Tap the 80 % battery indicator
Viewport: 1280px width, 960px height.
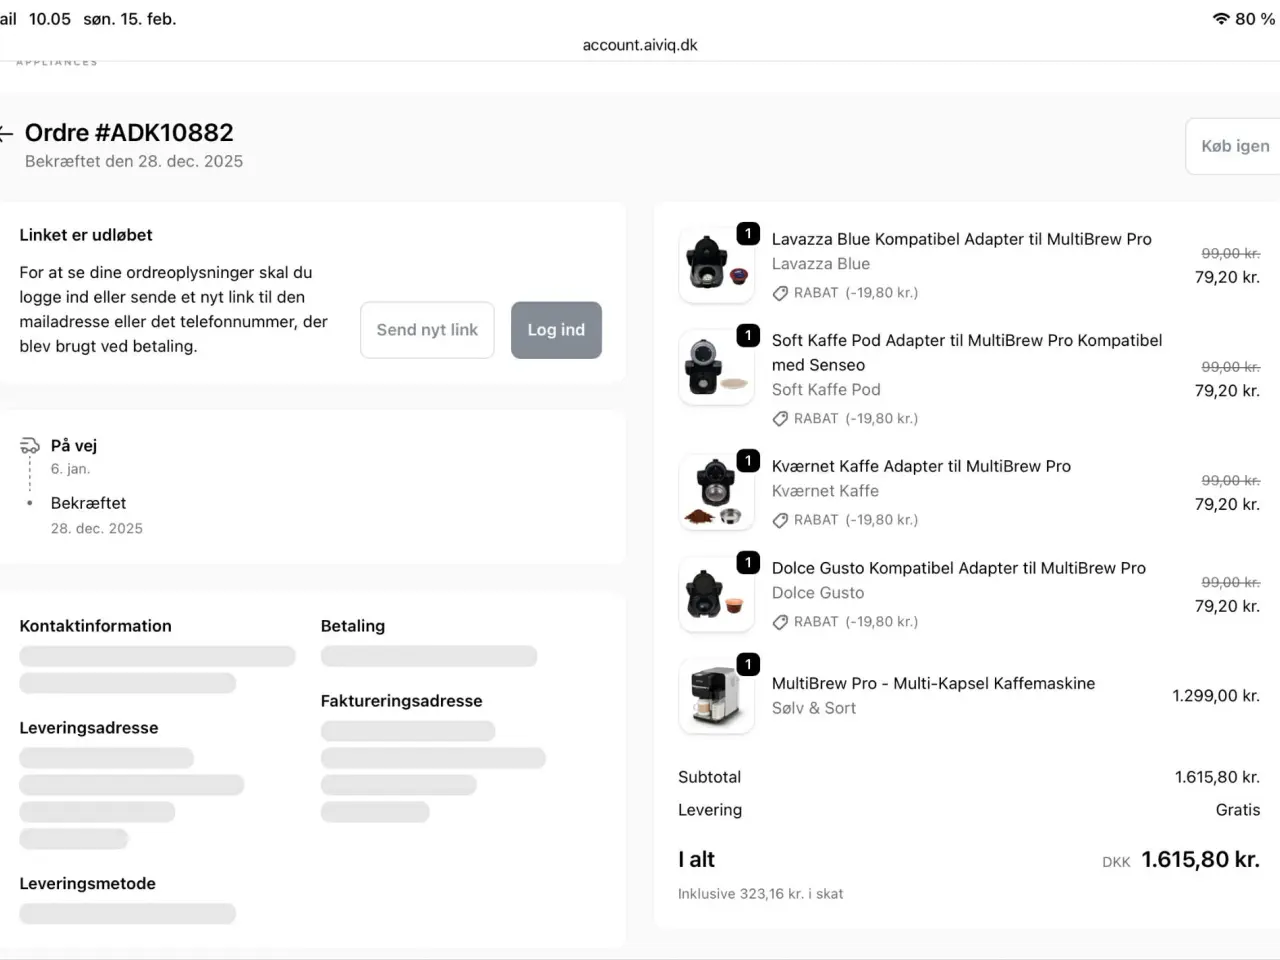click(1255, 19)
